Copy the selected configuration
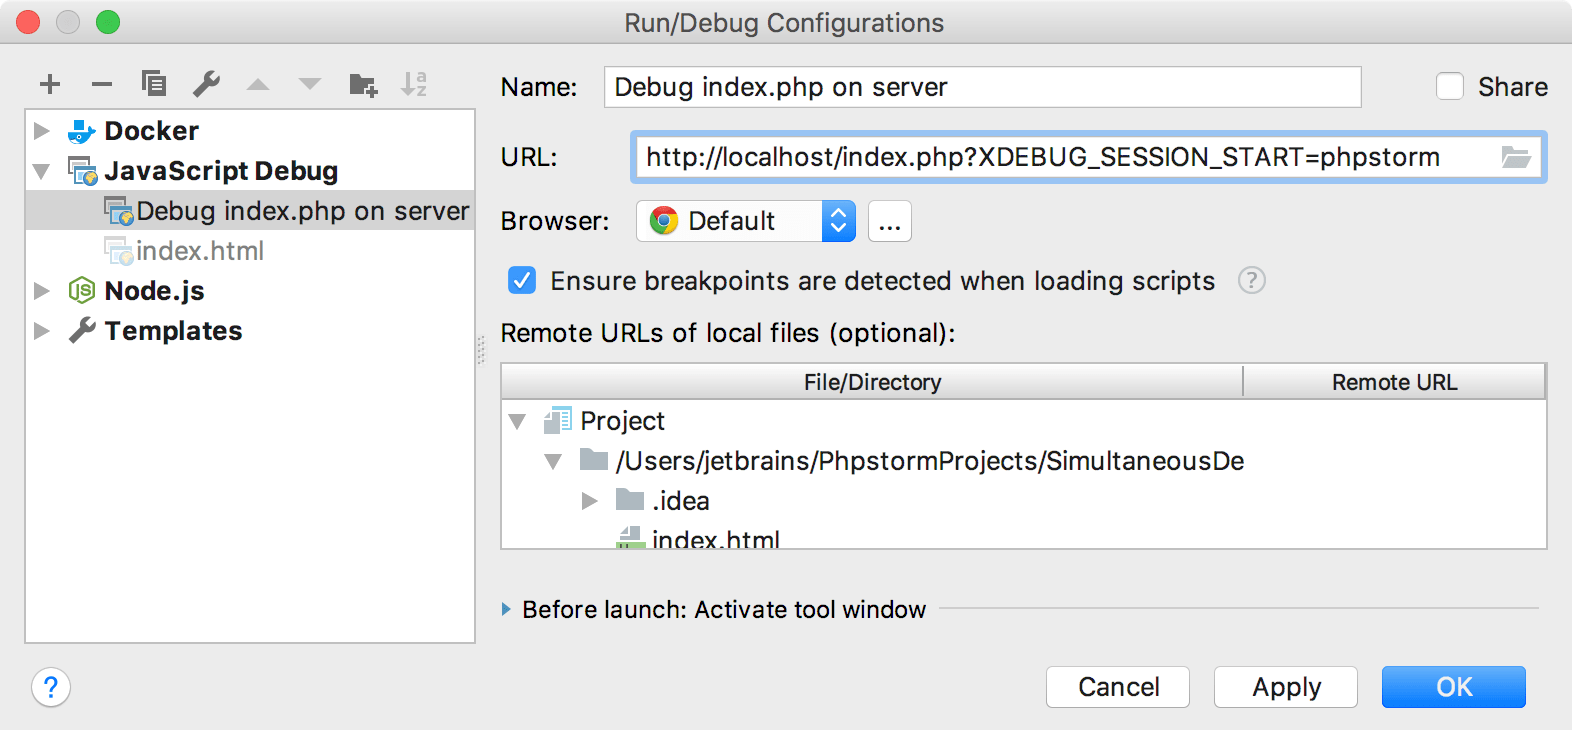The image size is (1572, 730). click(153, 84)
